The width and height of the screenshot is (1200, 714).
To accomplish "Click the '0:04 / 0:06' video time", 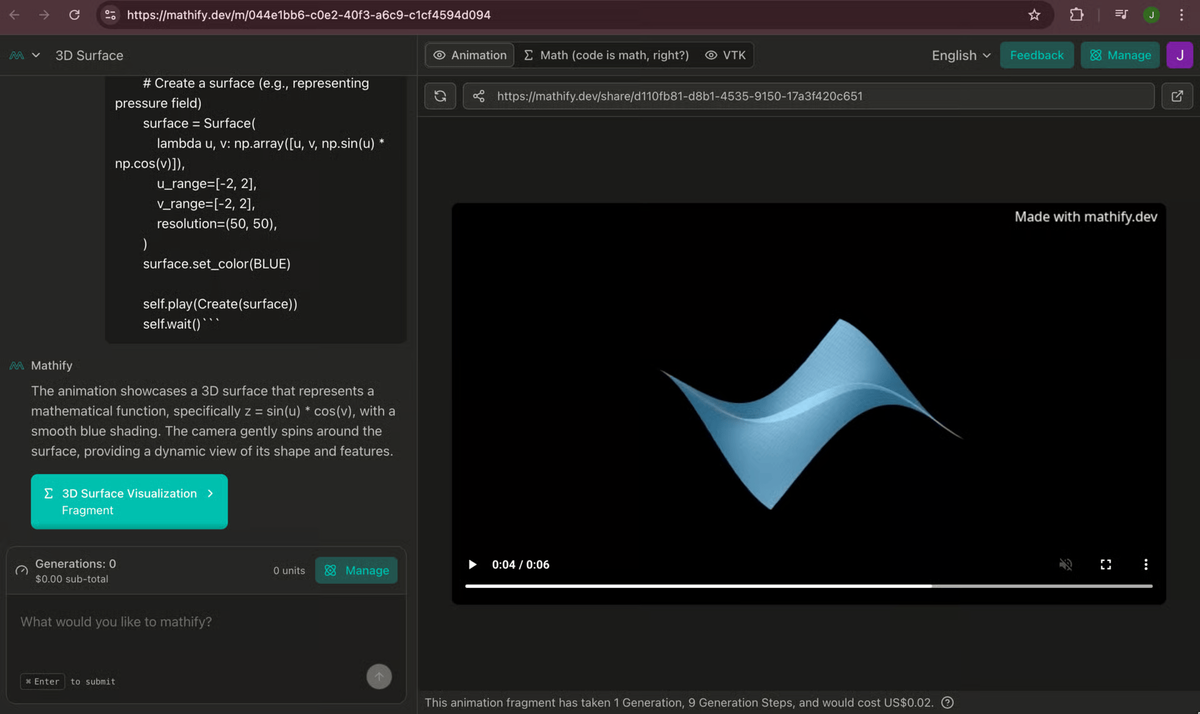I will pos(520,564).
